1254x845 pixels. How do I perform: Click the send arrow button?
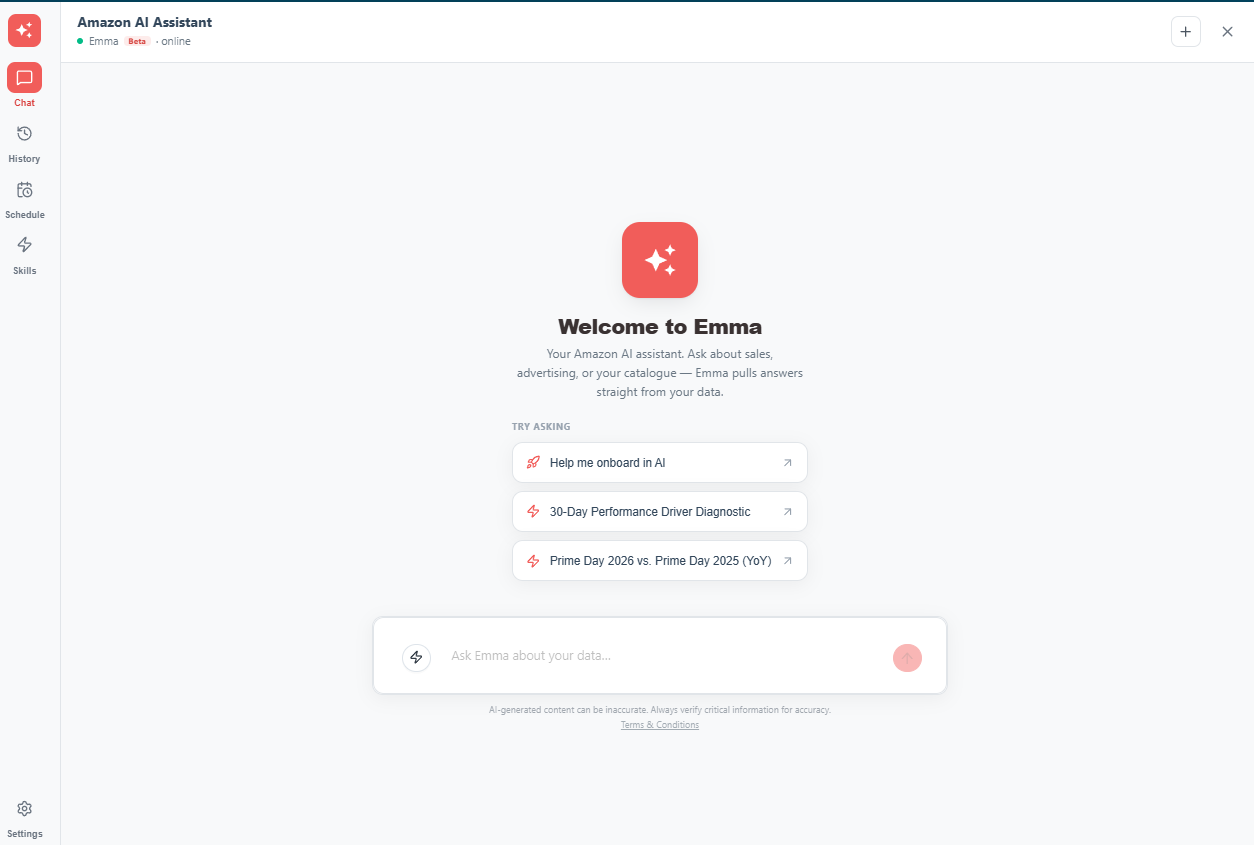[x=907, y=657]
